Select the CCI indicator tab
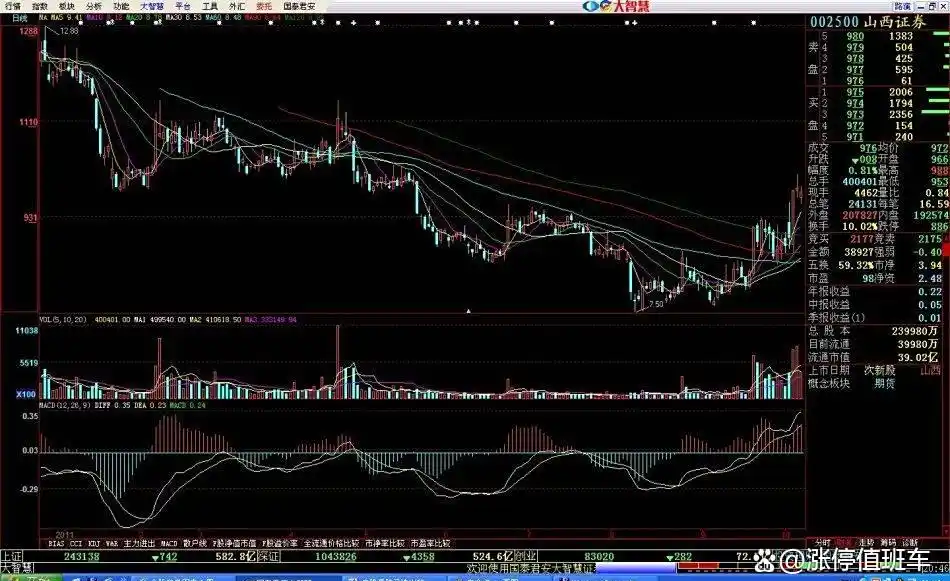950x581 pixels. [x=76, y=543]
